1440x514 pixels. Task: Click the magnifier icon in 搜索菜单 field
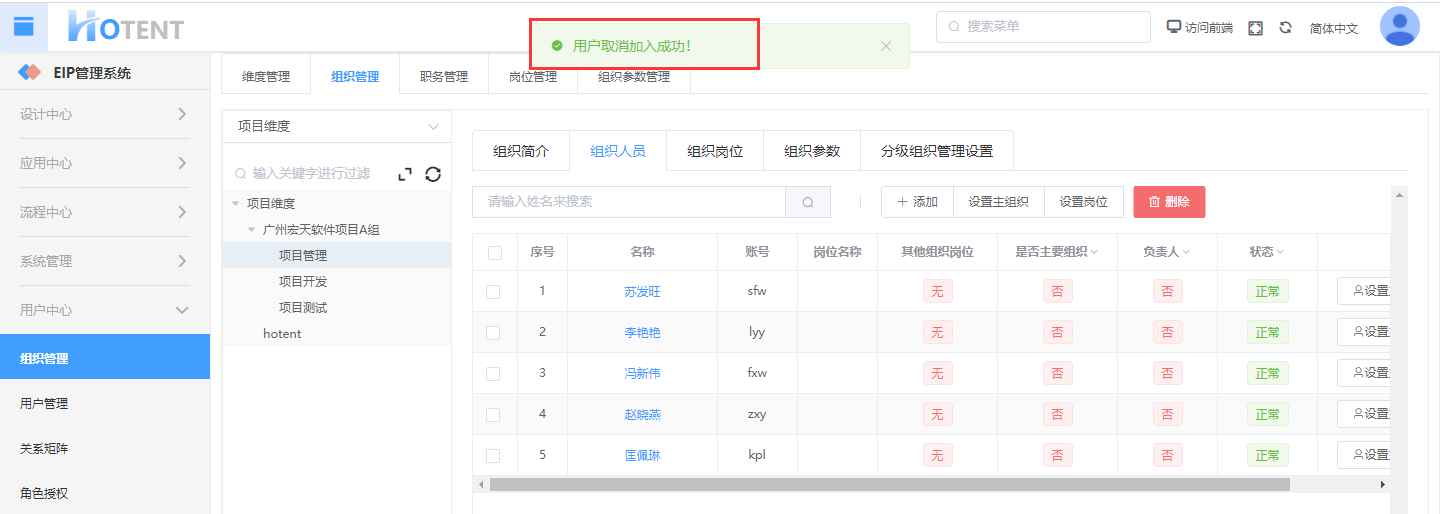[953, 27]
